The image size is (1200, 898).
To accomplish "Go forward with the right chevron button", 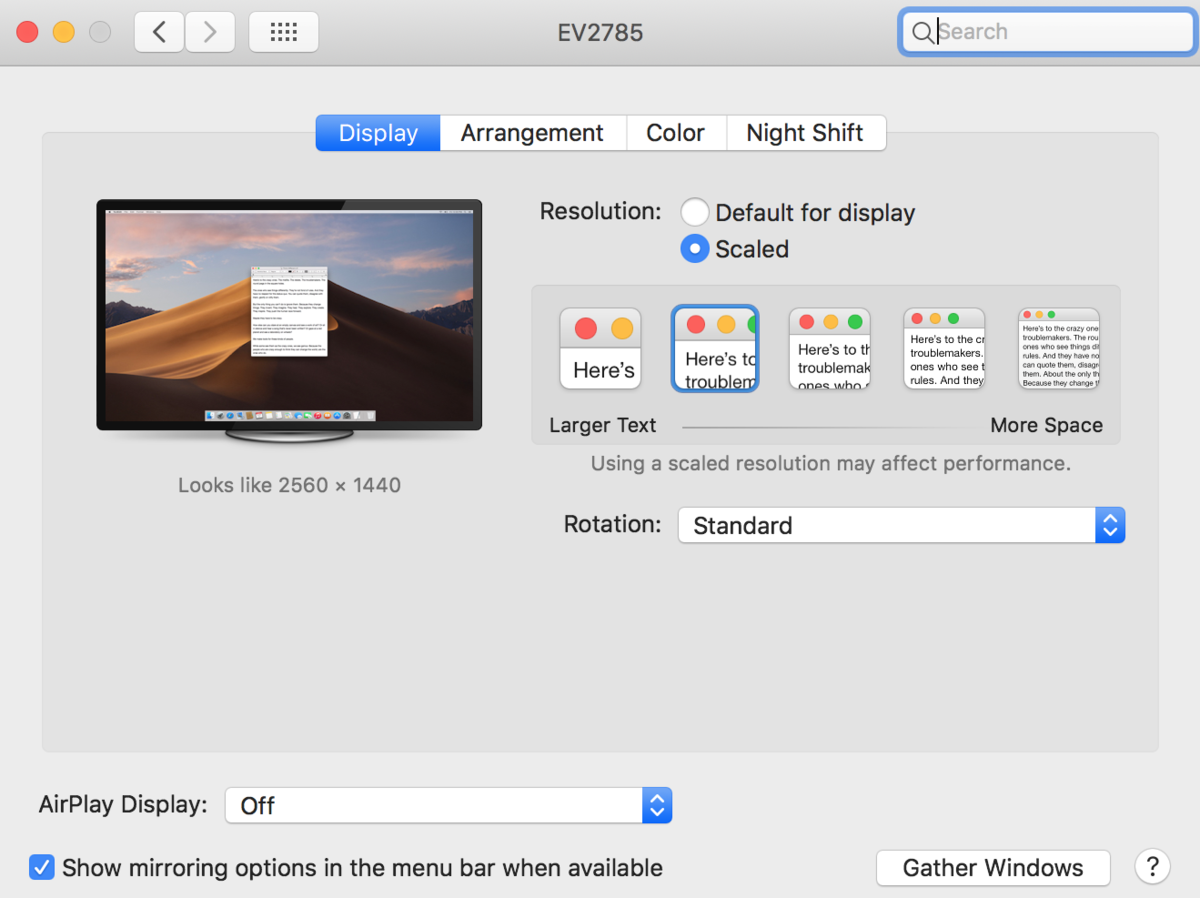I will (209, 32).
